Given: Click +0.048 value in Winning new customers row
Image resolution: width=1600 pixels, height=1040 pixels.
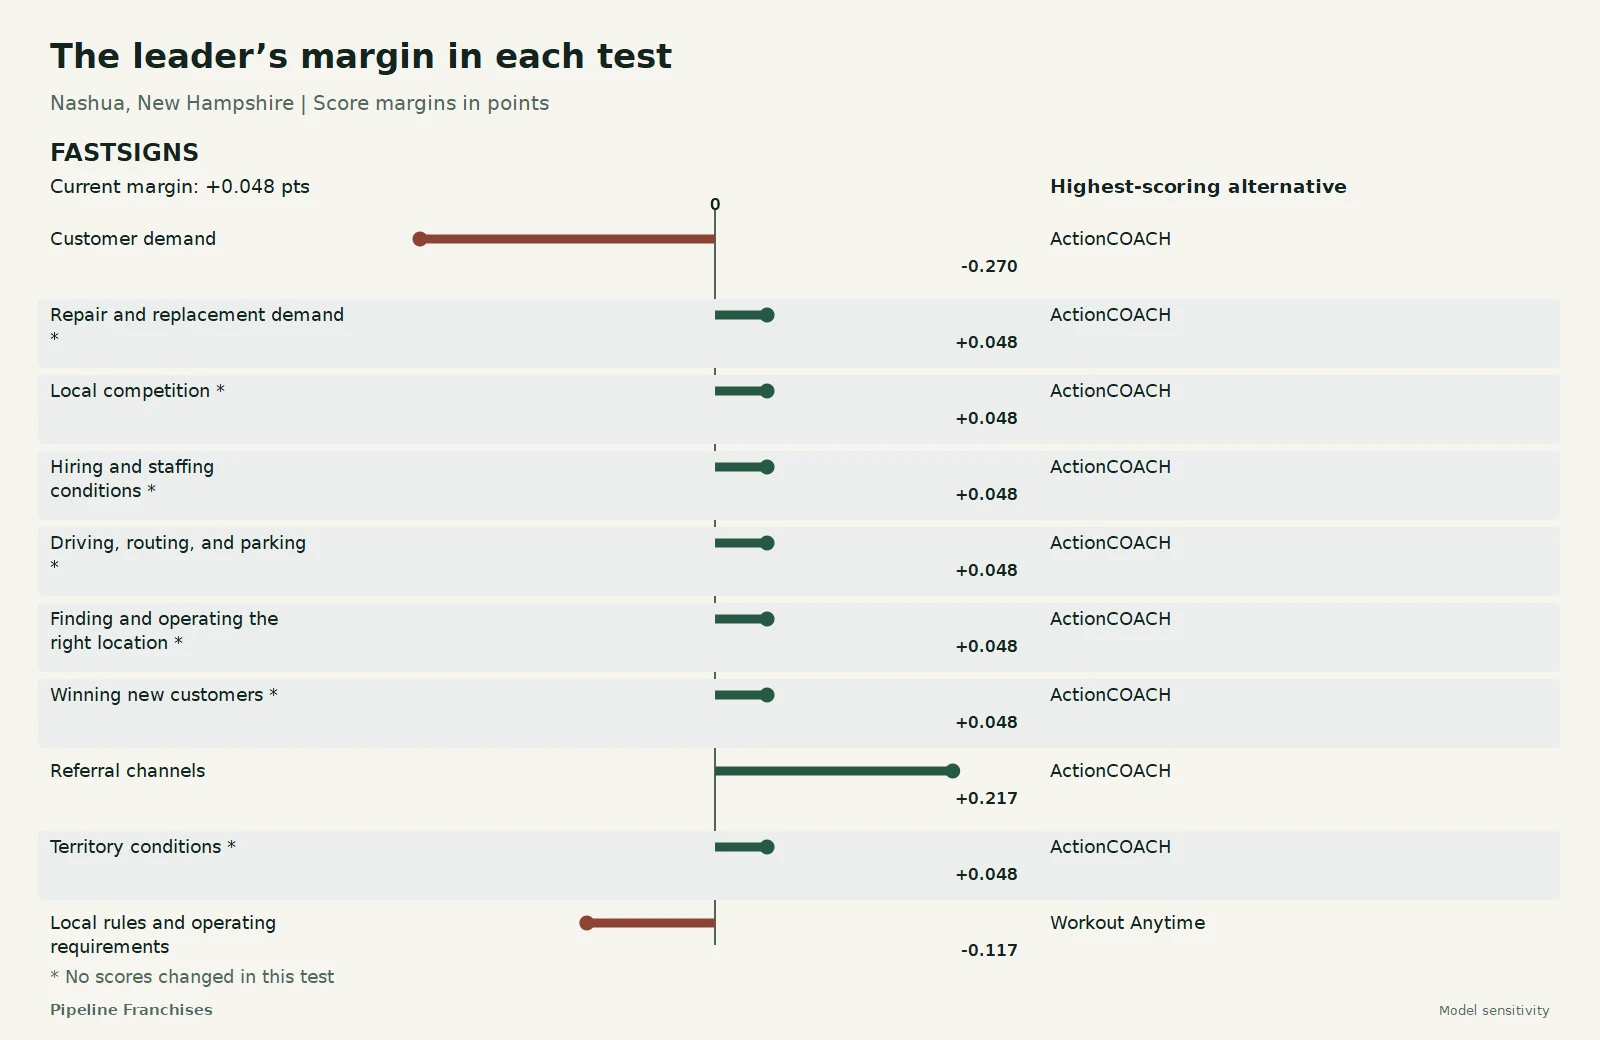Looking at the screenshot, I should [987, 722].
